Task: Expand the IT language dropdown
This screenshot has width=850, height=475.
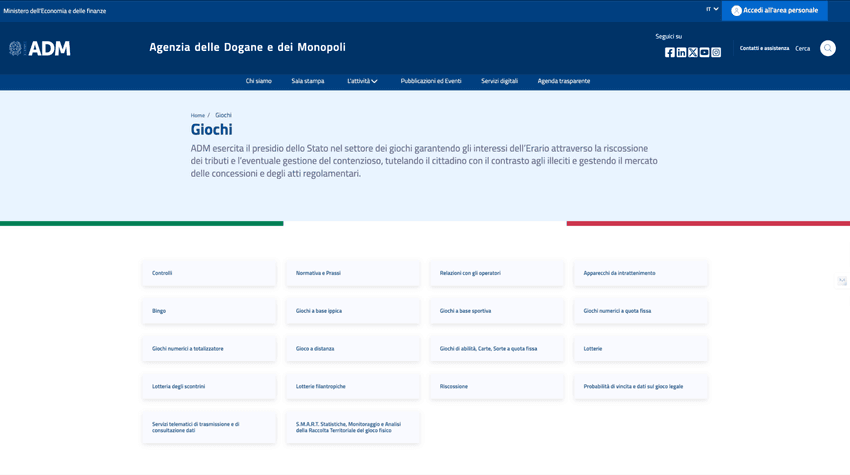Action: 712,10
